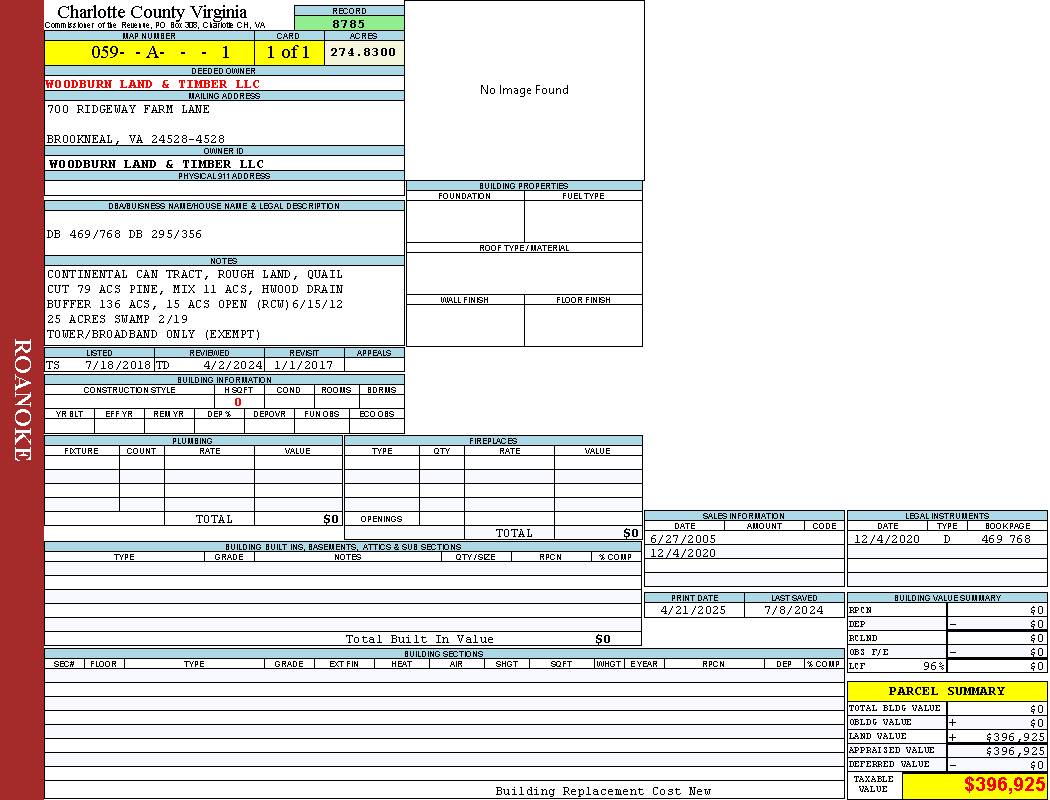1050x800 pixels.
Task: Click the acres value 274.8300
Action: click(x=364, y=52)
